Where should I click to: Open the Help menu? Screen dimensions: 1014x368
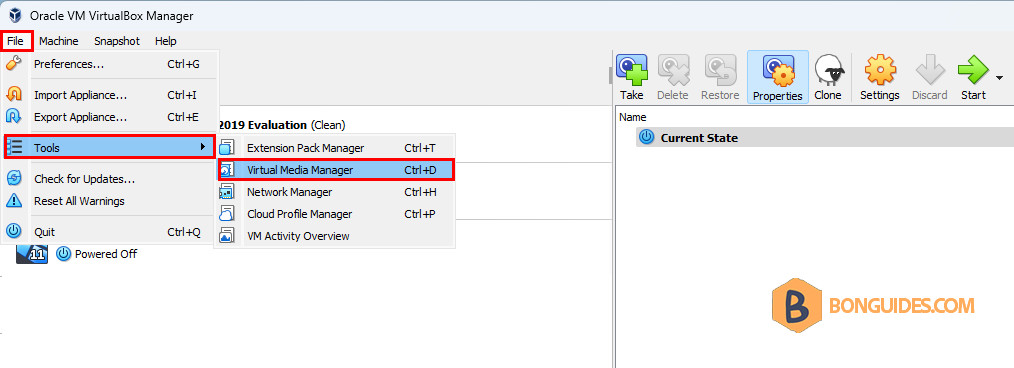pos(166,41)
